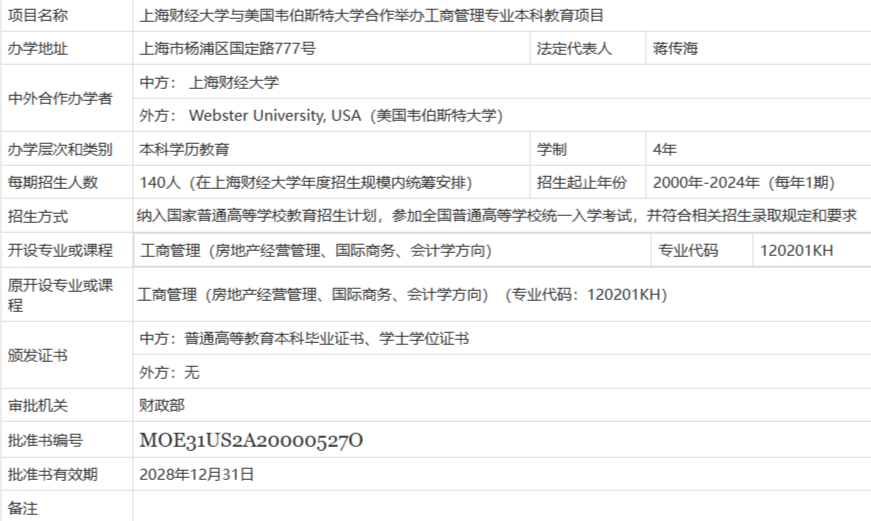Click the 办学地址 label
The height and width of the screenshot is (521, 871).
[x=38, y=49]
